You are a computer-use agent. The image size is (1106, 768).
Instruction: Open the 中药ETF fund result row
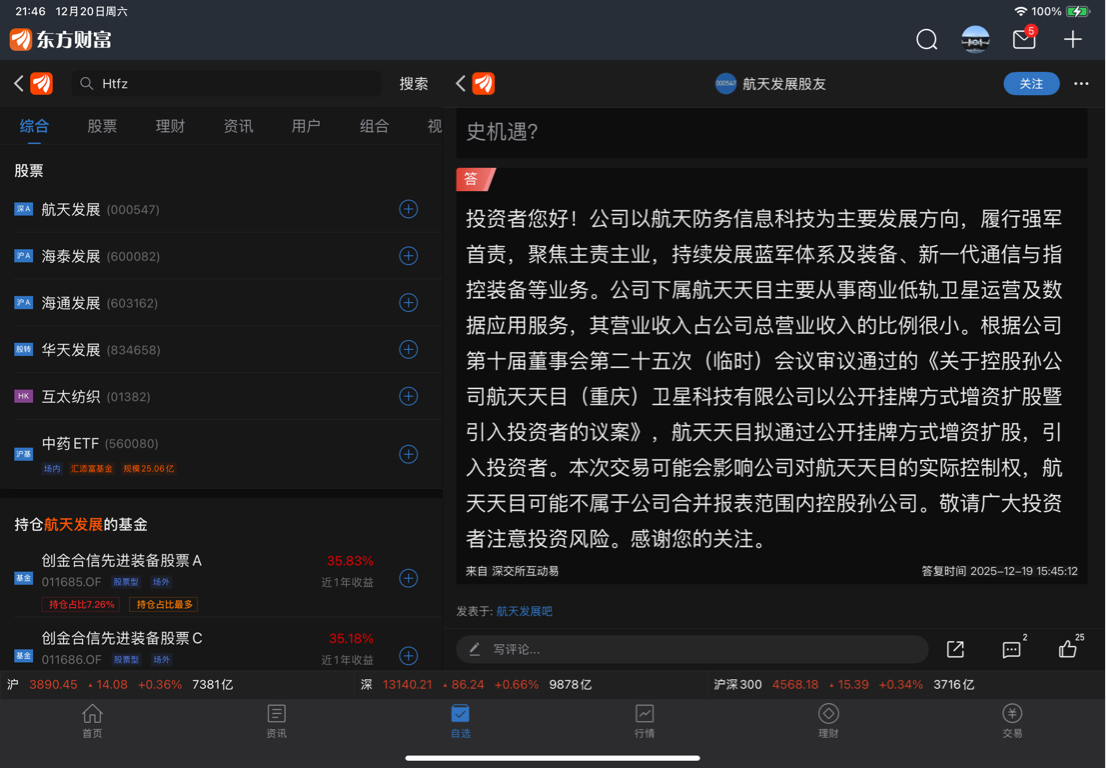221,454
